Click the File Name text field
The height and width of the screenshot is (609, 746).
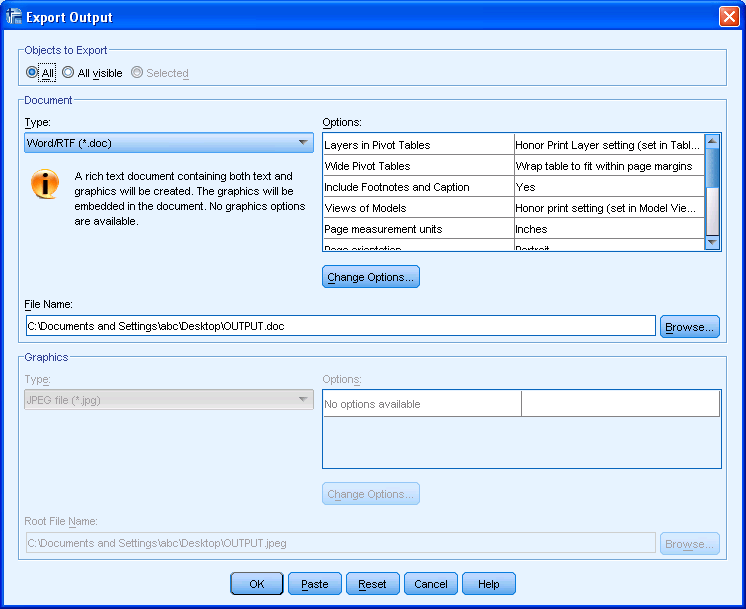pyautogui.click(x=340, y=326)
